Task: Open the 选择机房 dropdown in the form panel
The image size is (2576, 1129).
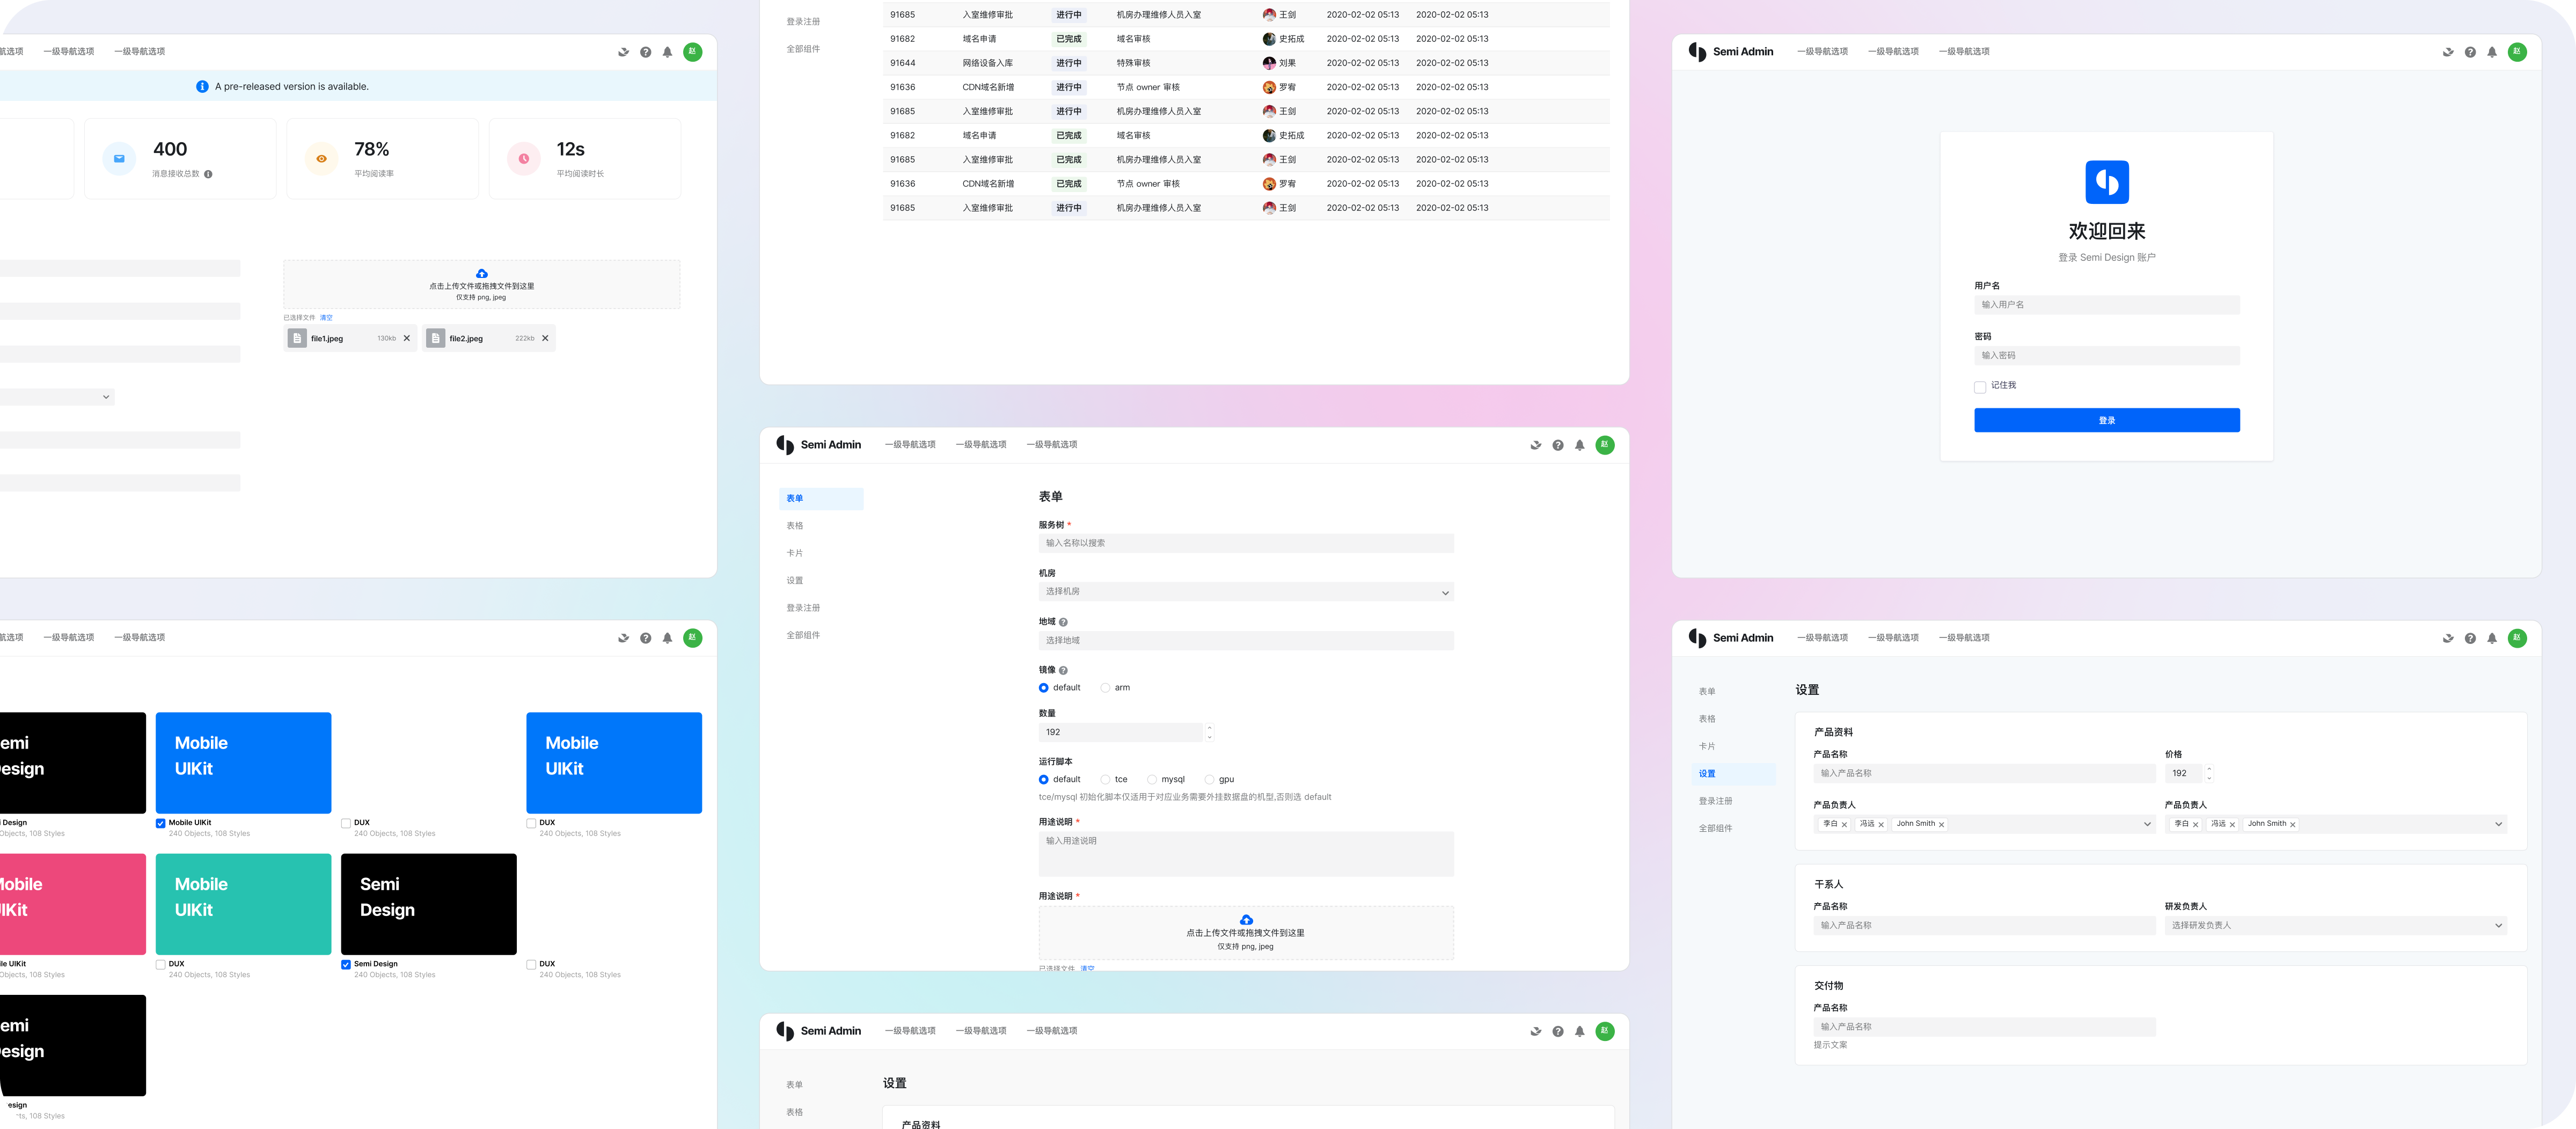Action: tap(1246, 592)
